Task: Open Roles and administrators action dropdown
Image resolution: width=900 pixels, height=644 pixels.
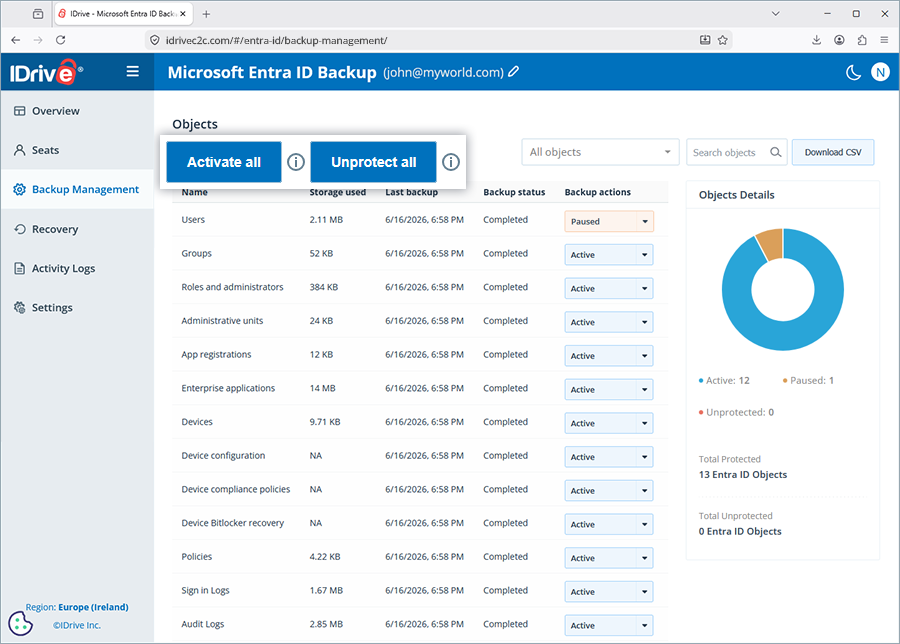Action: click(x=609, y=288)
